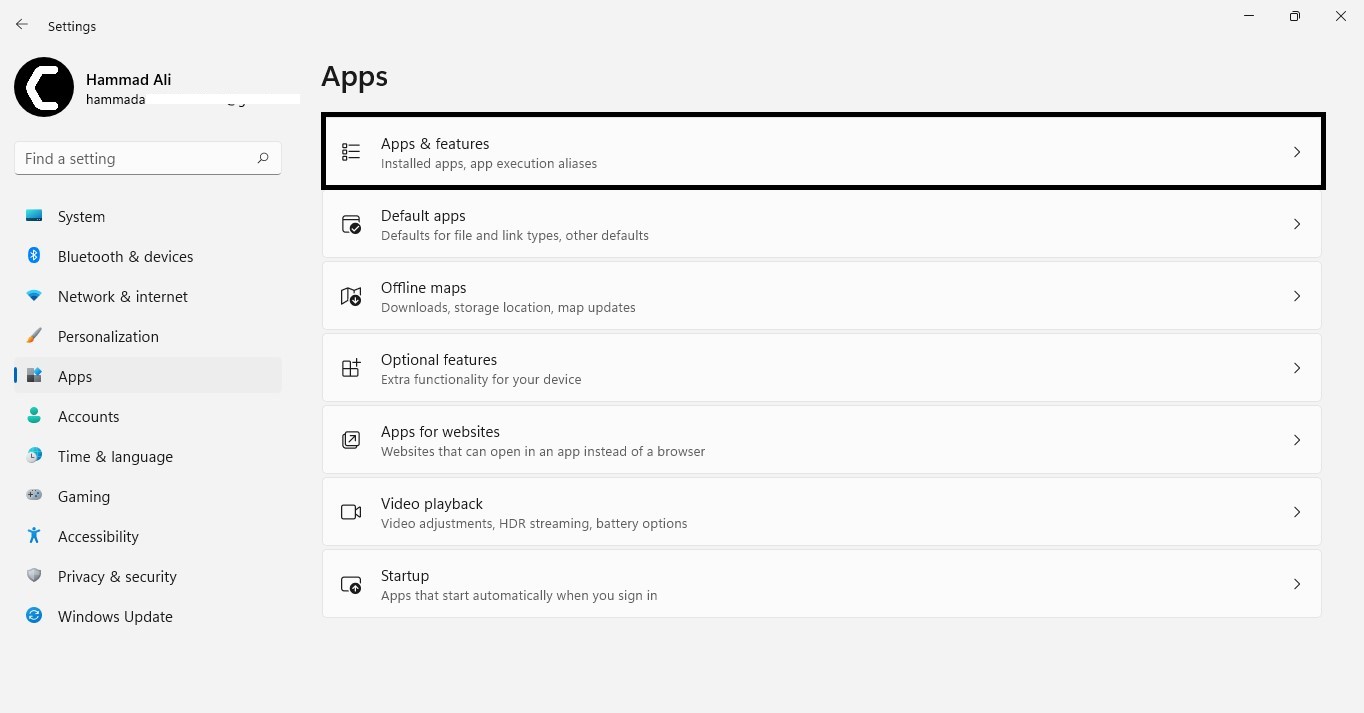Click the Apps & features list icon
The height and width of the screenshot is (713, 1364).
pos(351,152)
